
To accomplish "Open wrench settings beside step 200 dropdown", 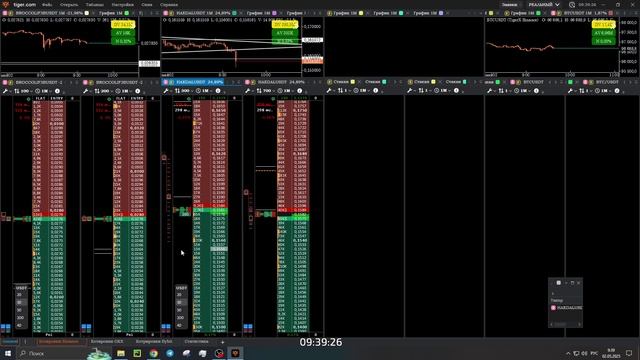I will [x=86, y=91].
